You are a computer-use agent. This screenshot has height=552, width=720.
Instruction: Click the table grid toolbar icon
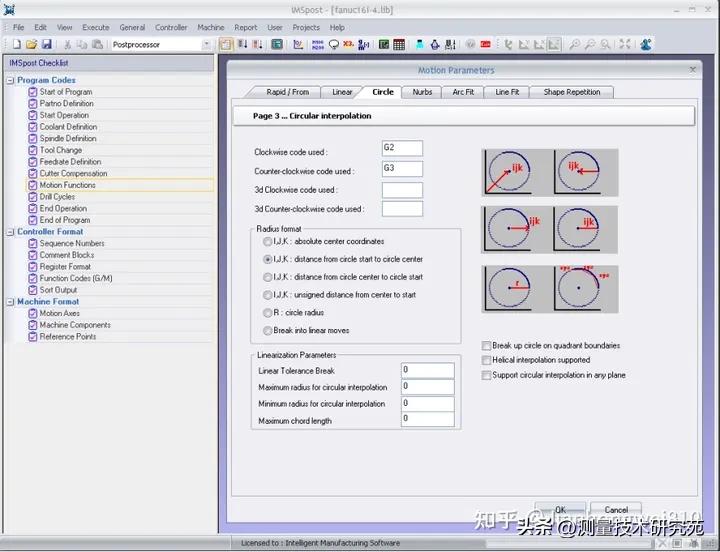[x=399, y=44]
